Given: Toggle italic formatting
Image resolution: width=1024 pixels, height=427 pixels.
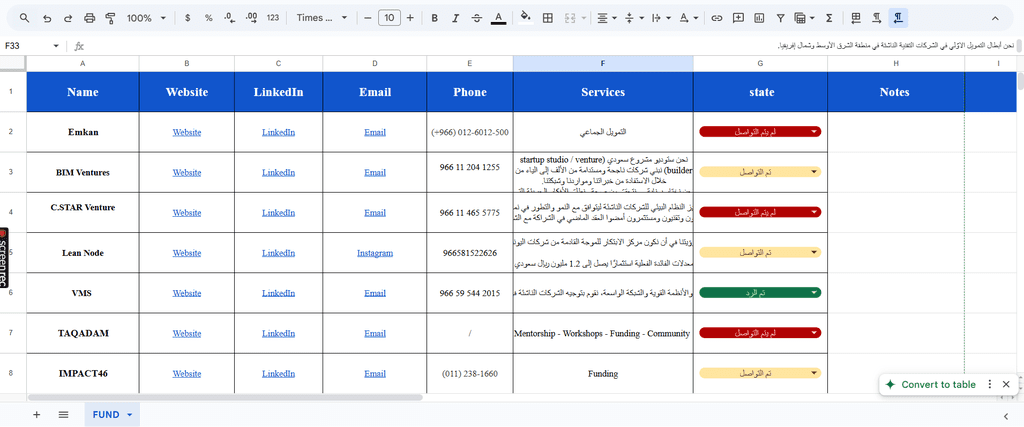Looking at the screenshot, I should tap(456, 18).
